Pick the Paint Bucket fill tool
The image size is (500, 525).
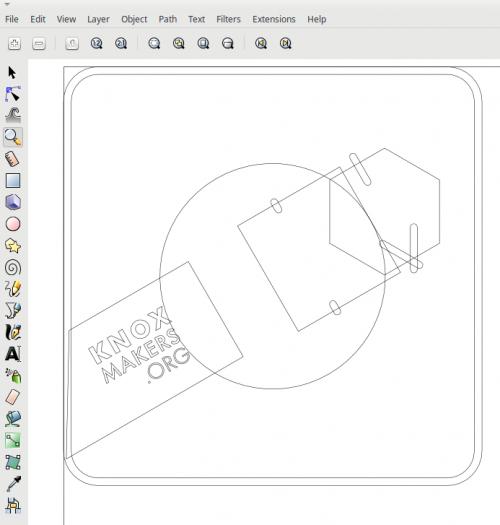[13, 419]
